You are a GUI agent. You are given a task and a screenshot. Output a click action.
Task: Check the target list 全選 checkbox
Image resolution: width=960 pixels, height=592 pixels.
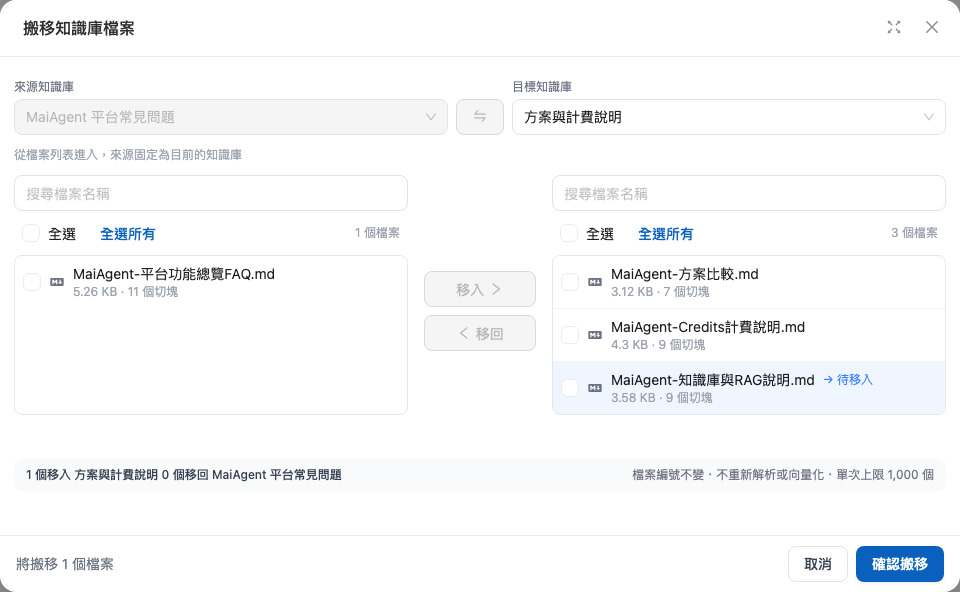pos(569,233)
